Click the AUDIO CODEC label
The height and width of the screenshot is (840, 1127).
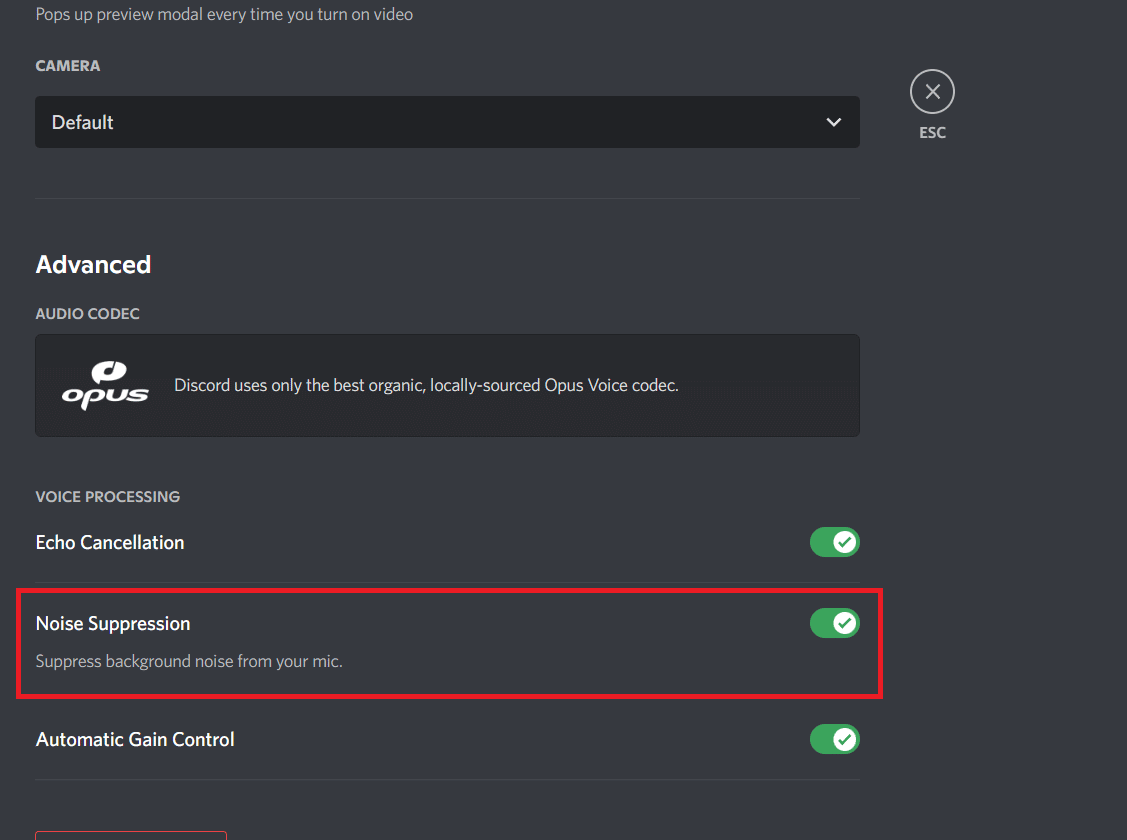click(87, 314)
